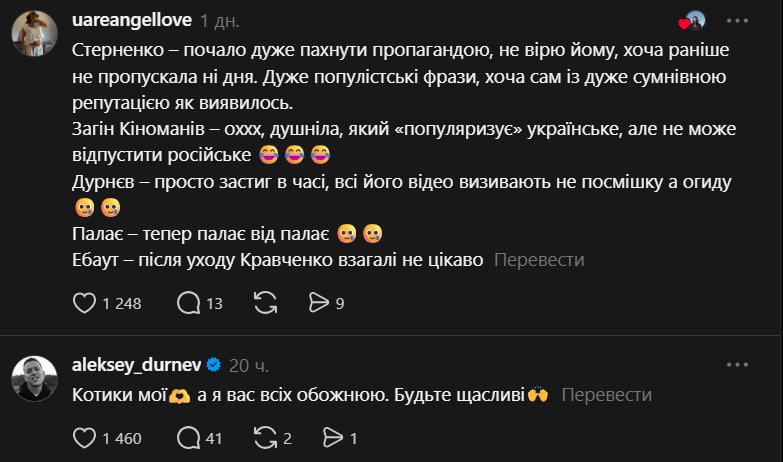
Task: Like aleksey_durnev's reply
Action: tap(86, 437)
